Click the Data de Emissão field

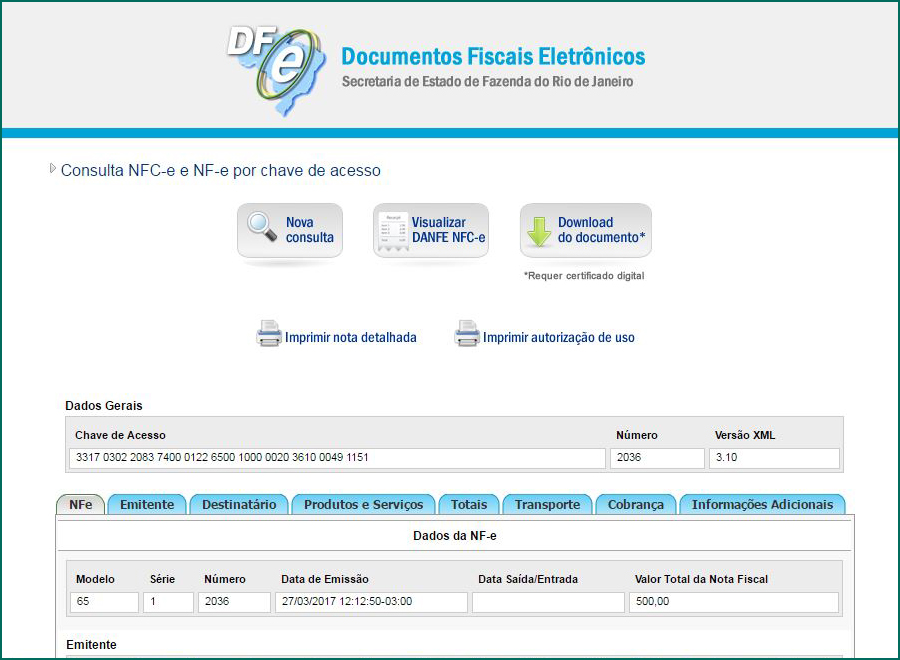click(371, 602)
